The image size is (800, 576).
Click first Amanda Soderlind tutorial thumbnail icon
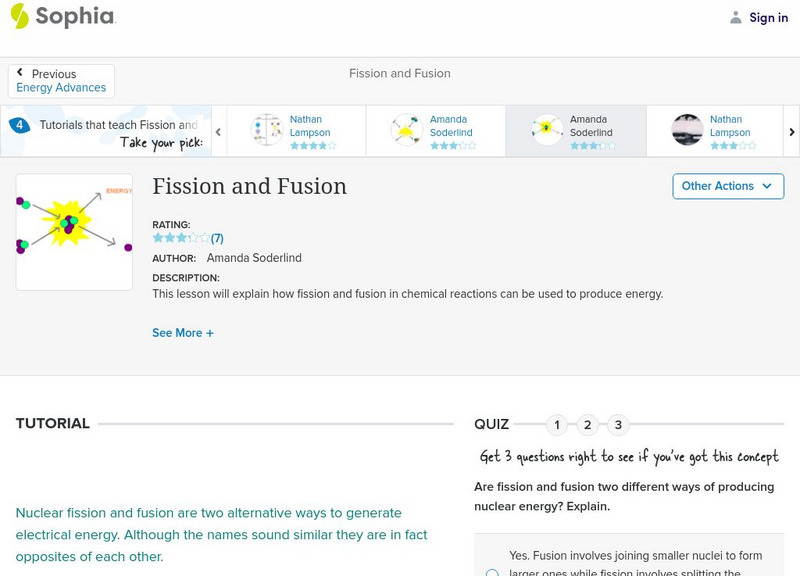pyautogui.click(x=407, y=130)
